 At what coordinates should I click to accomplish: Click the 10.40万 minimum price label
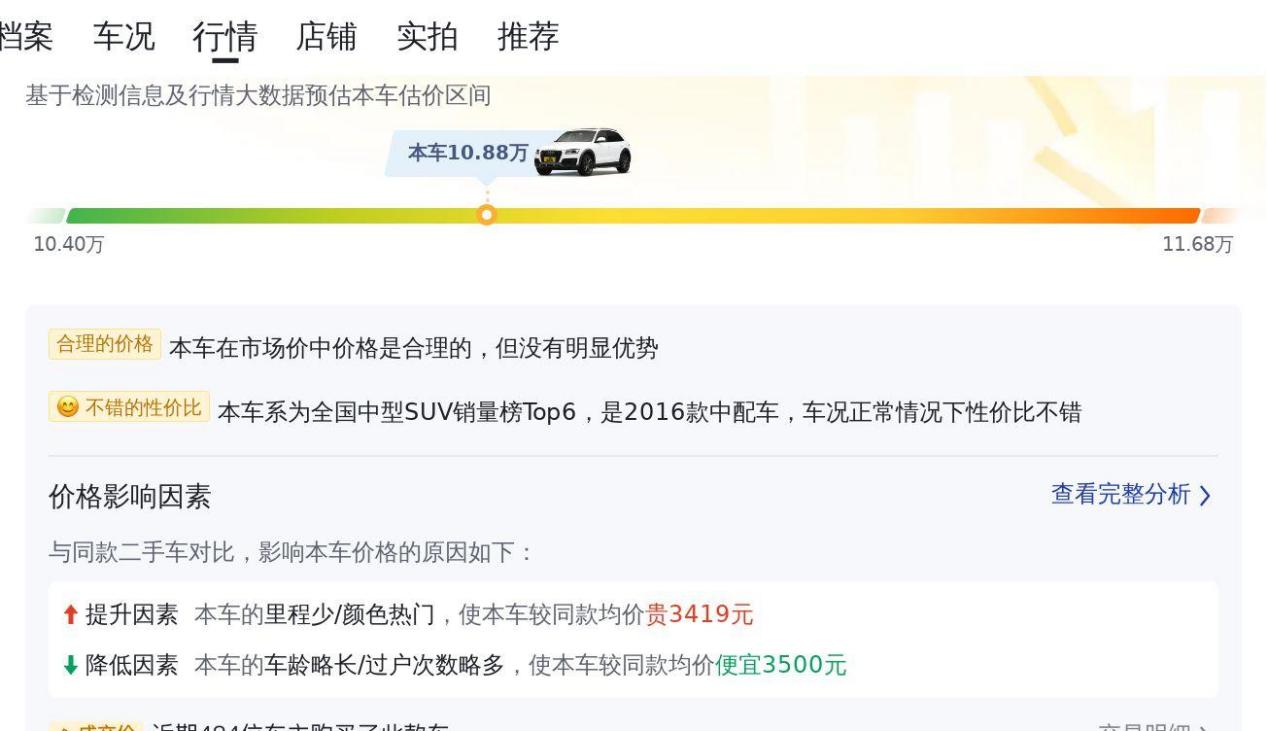pos(68,246)
